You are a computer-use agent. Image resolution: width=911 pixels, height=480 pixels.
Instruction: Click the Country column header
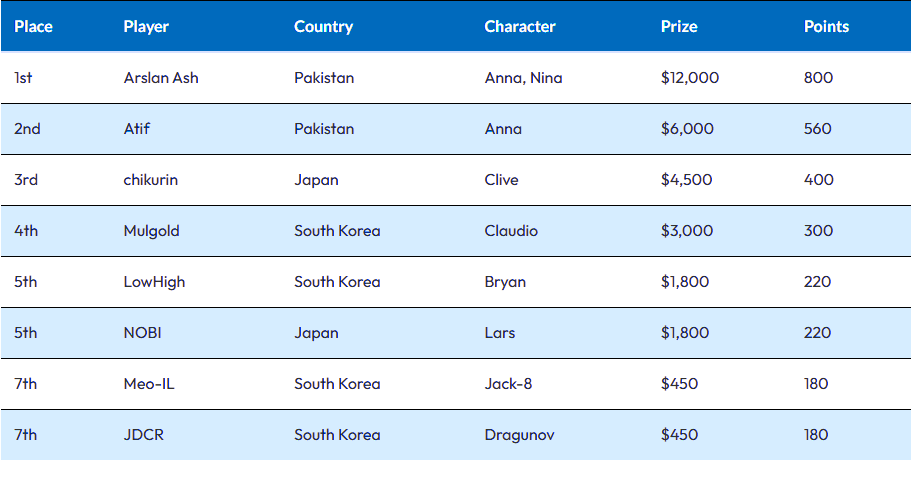(x=323, y=27)
